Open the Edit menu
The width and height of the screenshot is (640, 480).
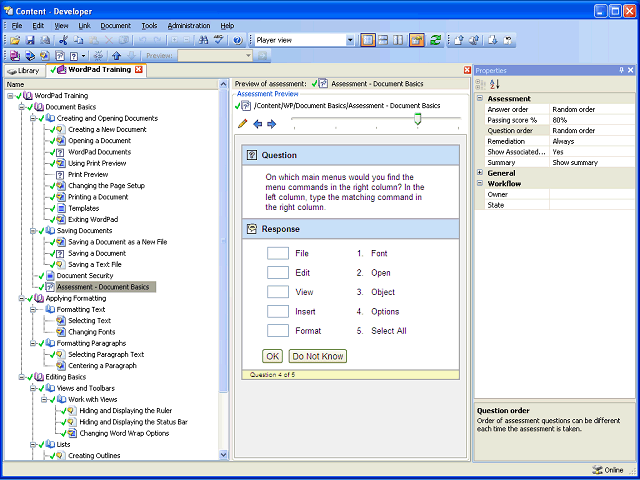point(38,25)
